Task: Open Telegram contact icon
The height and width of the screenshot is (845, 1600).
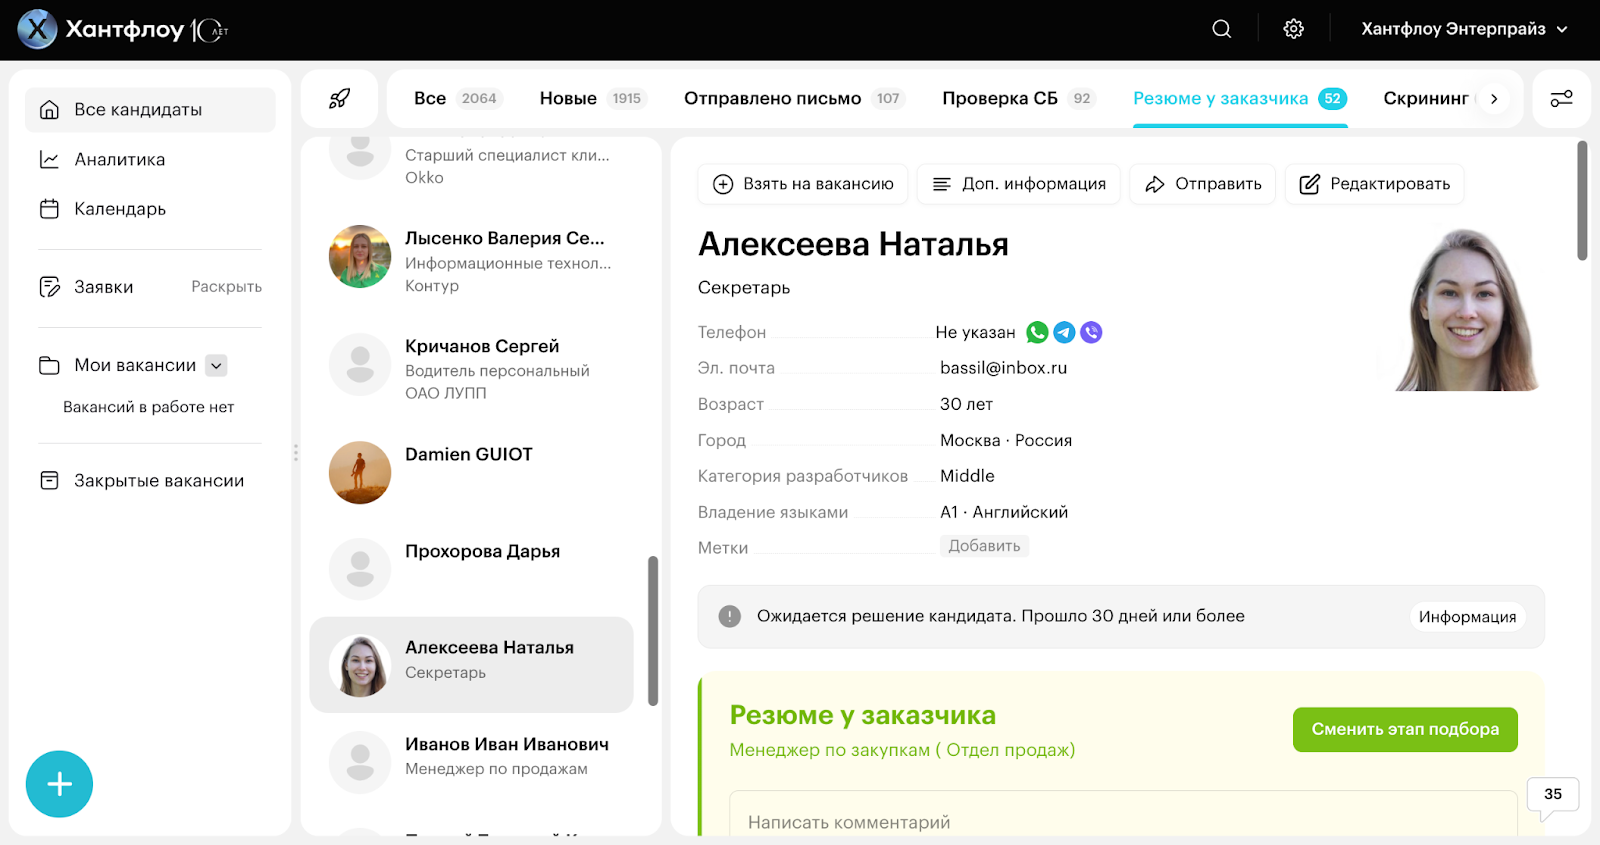Action: [1064, 332]
